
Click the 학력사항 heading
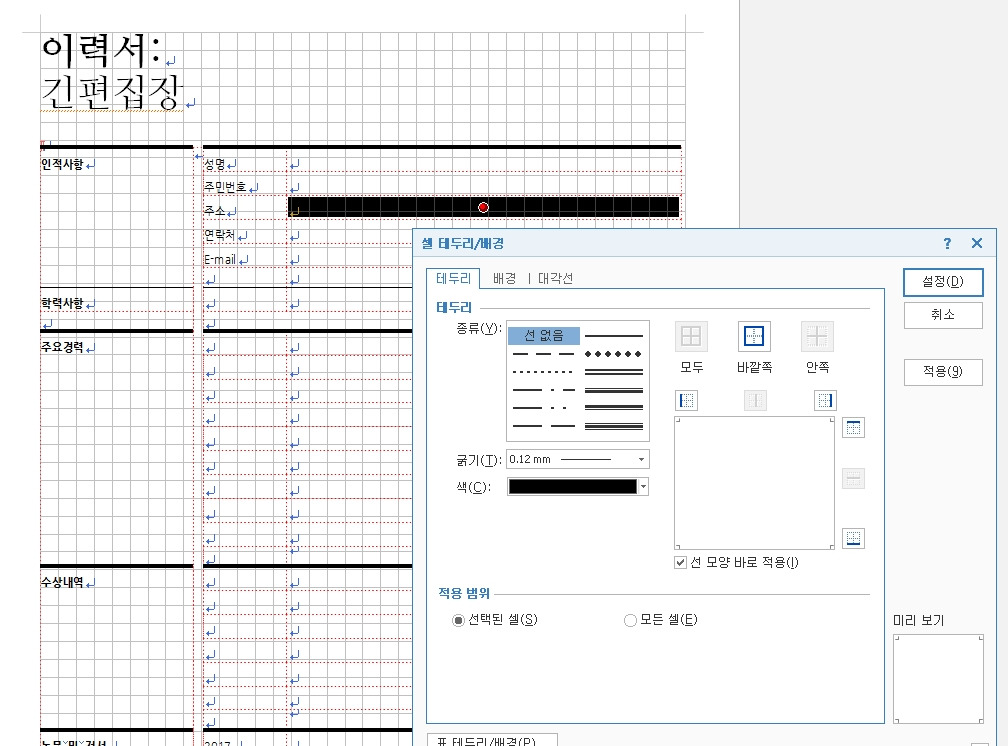62,303
